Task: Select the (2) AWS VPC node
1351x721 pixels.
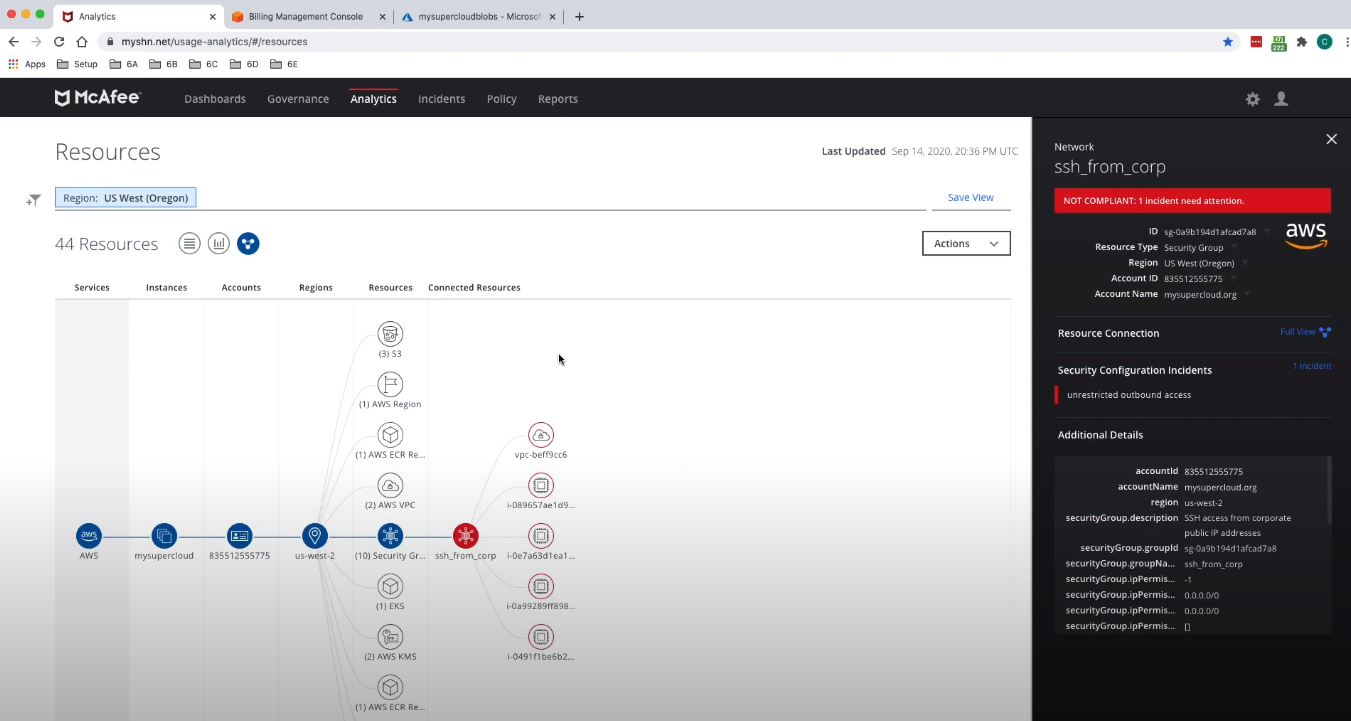Action: (390, 485)
